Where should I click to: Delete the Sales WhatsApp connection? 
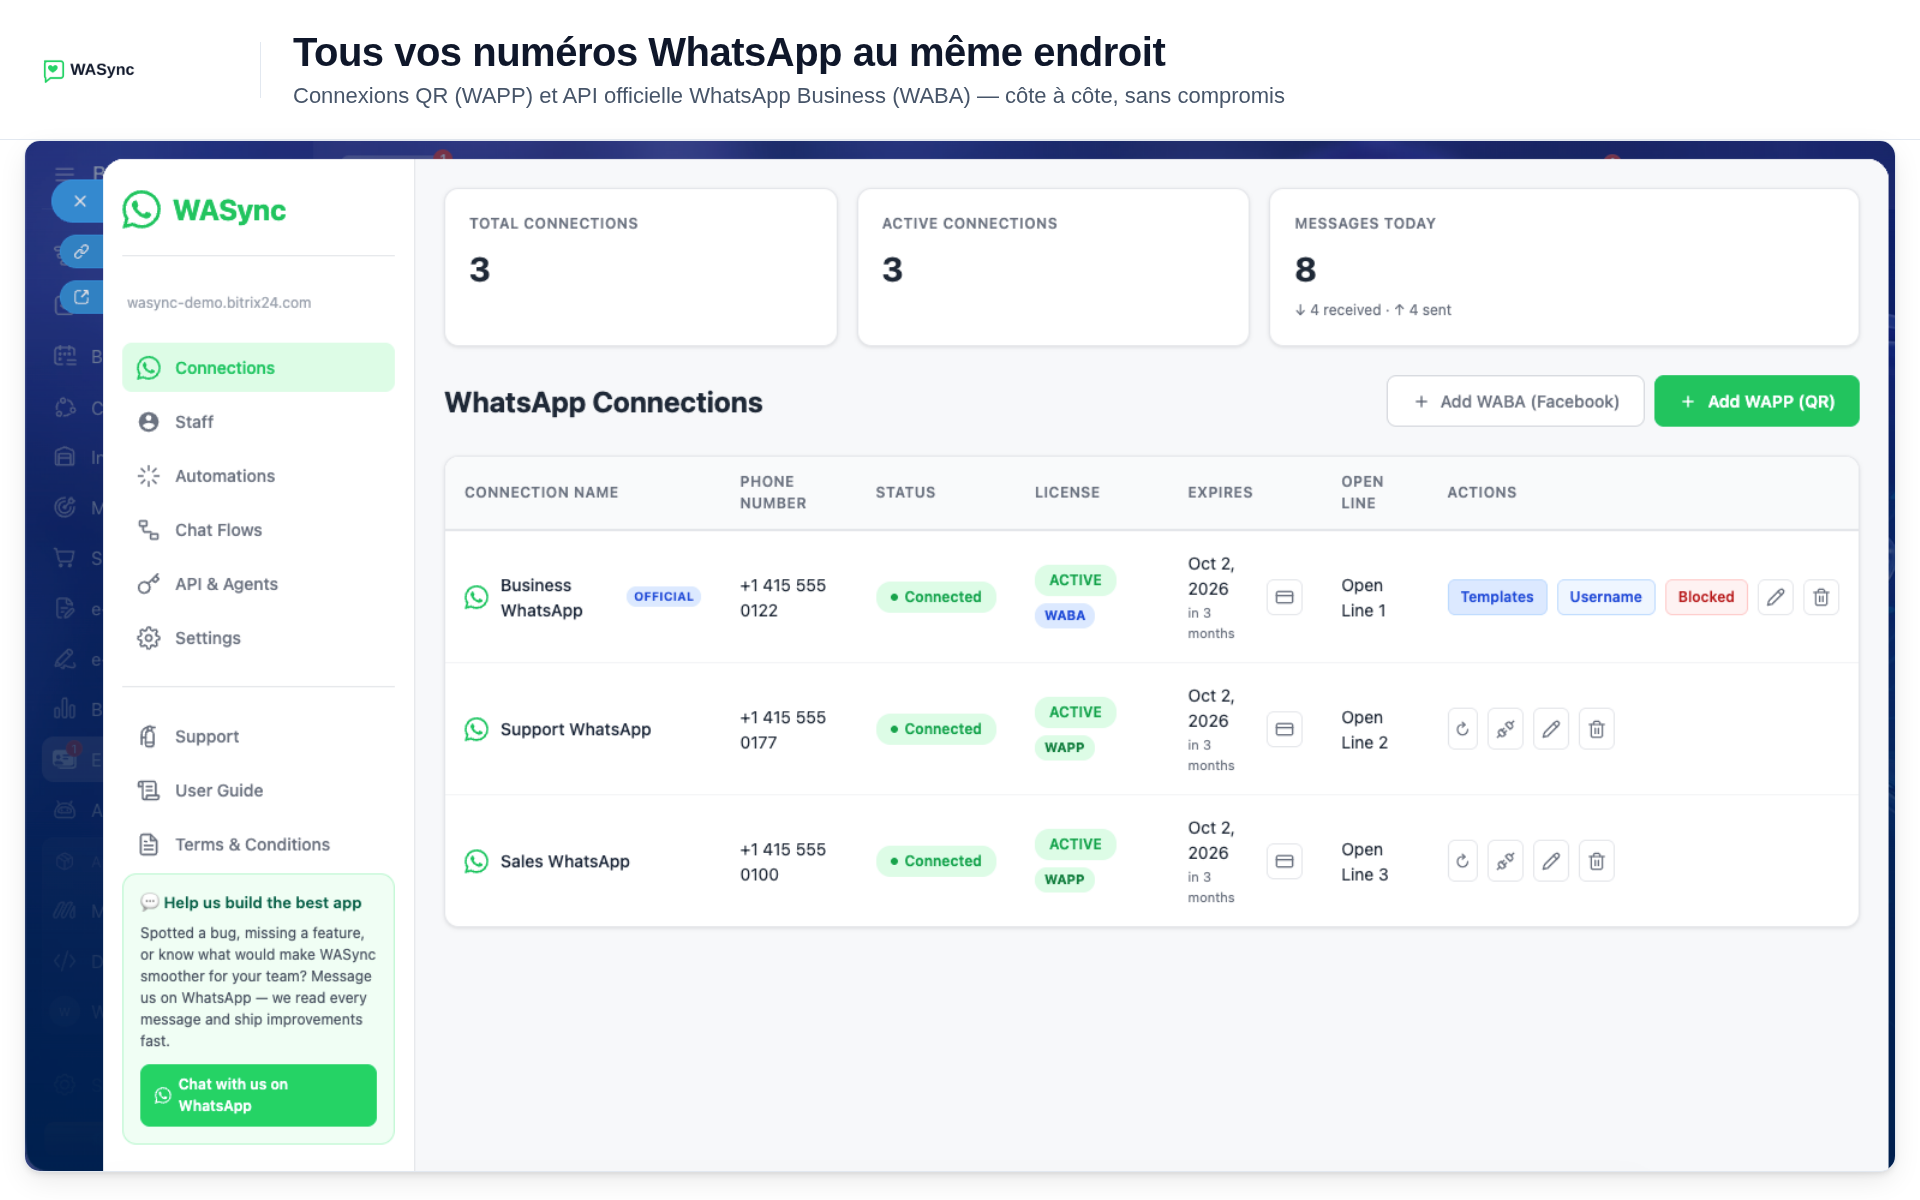coord(1597,861)
